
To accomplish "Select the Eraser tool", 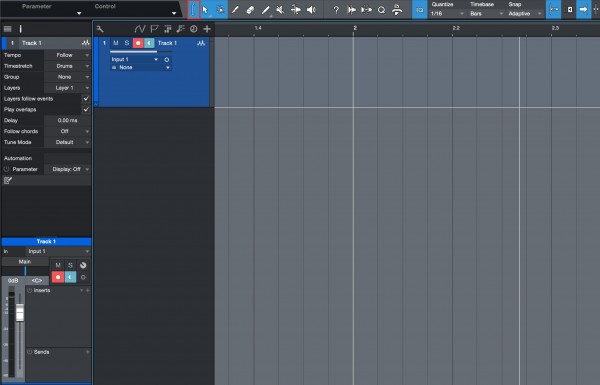I will pyautogui.click(x=250, y=10).
